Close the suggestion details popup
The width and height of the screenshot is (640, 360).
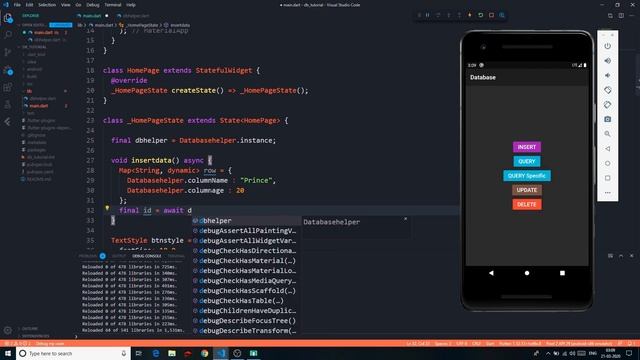coord(405,219)
